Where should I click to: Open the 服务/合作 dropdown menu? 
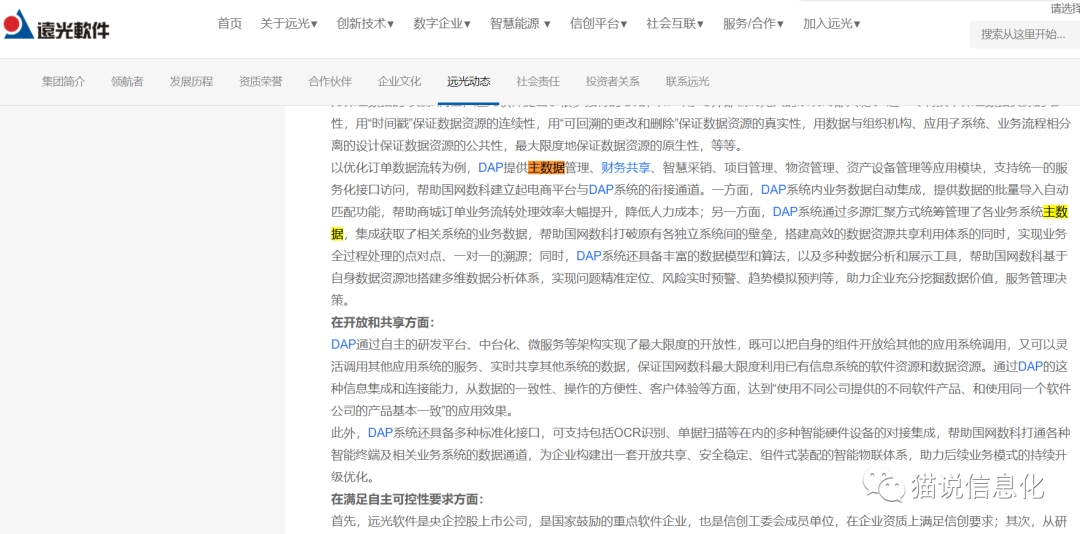click(752, 24)
